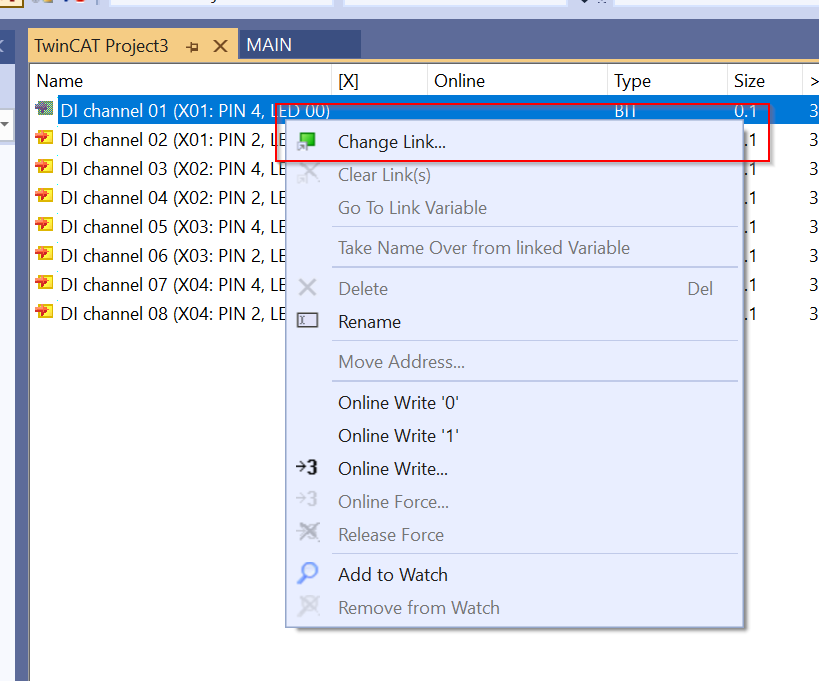Click the DI channel 07 input variable icon
The image size is (819, 681).
point(44,283)
